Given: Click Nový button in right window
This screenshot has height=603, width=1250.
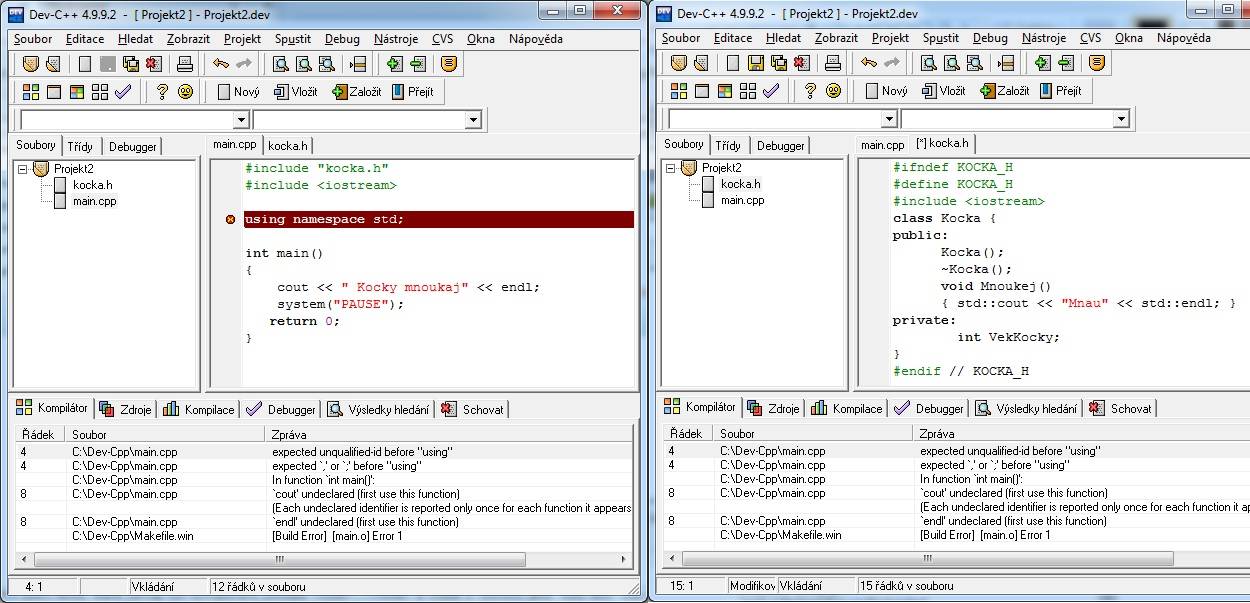Looking at the screenshot, I should tap(886, 91).
